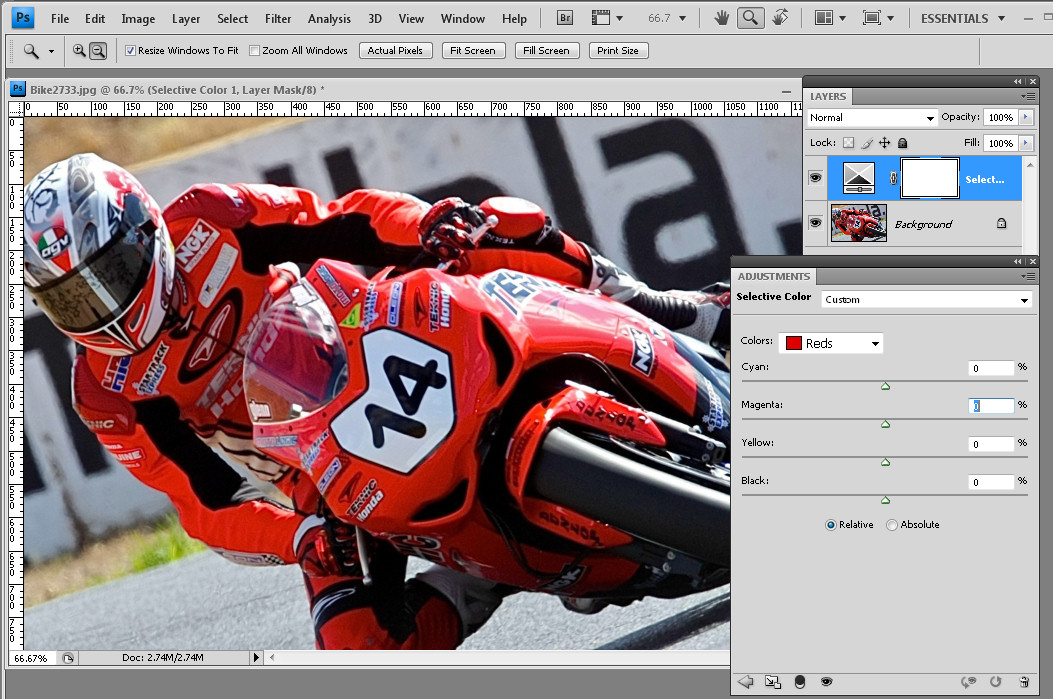Select the Zoom tool in application bar
The image size is (1053, 699).
point(750,18)
